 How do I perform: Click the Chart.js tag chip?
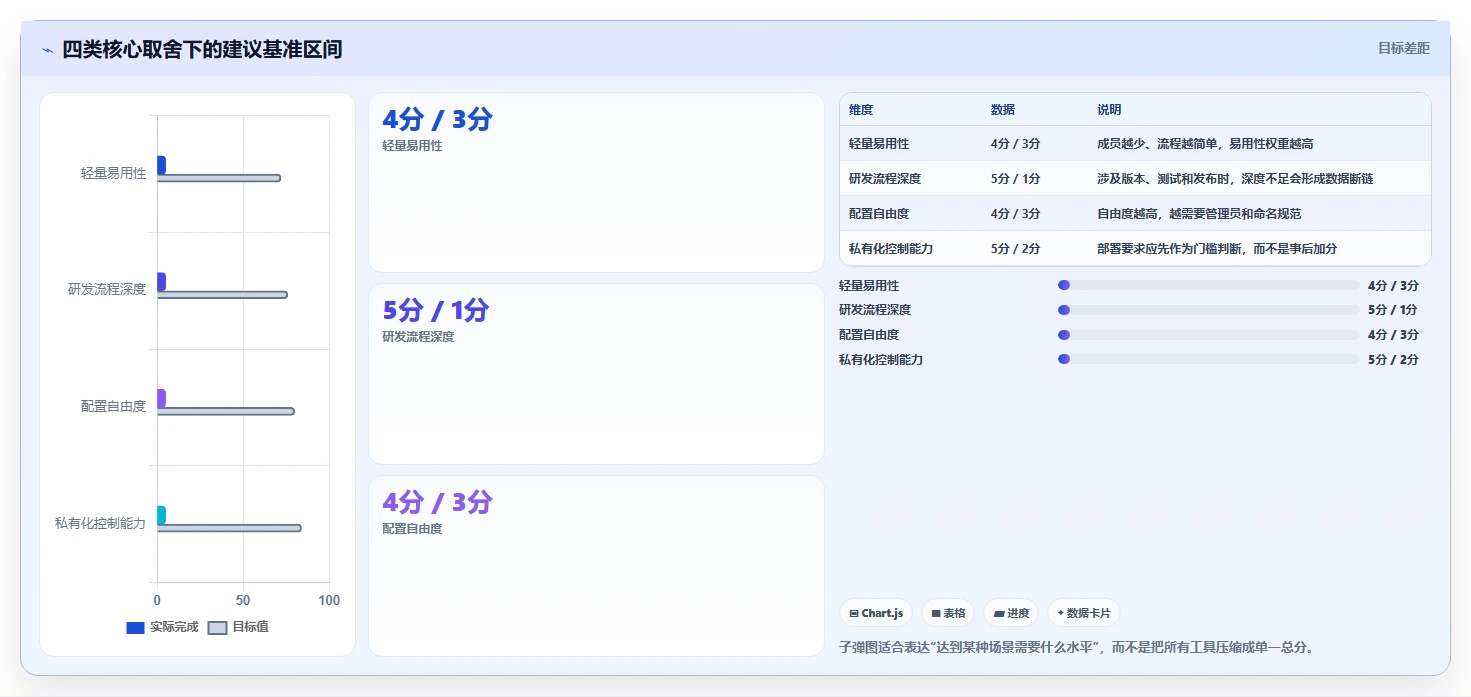pos(876,613)
